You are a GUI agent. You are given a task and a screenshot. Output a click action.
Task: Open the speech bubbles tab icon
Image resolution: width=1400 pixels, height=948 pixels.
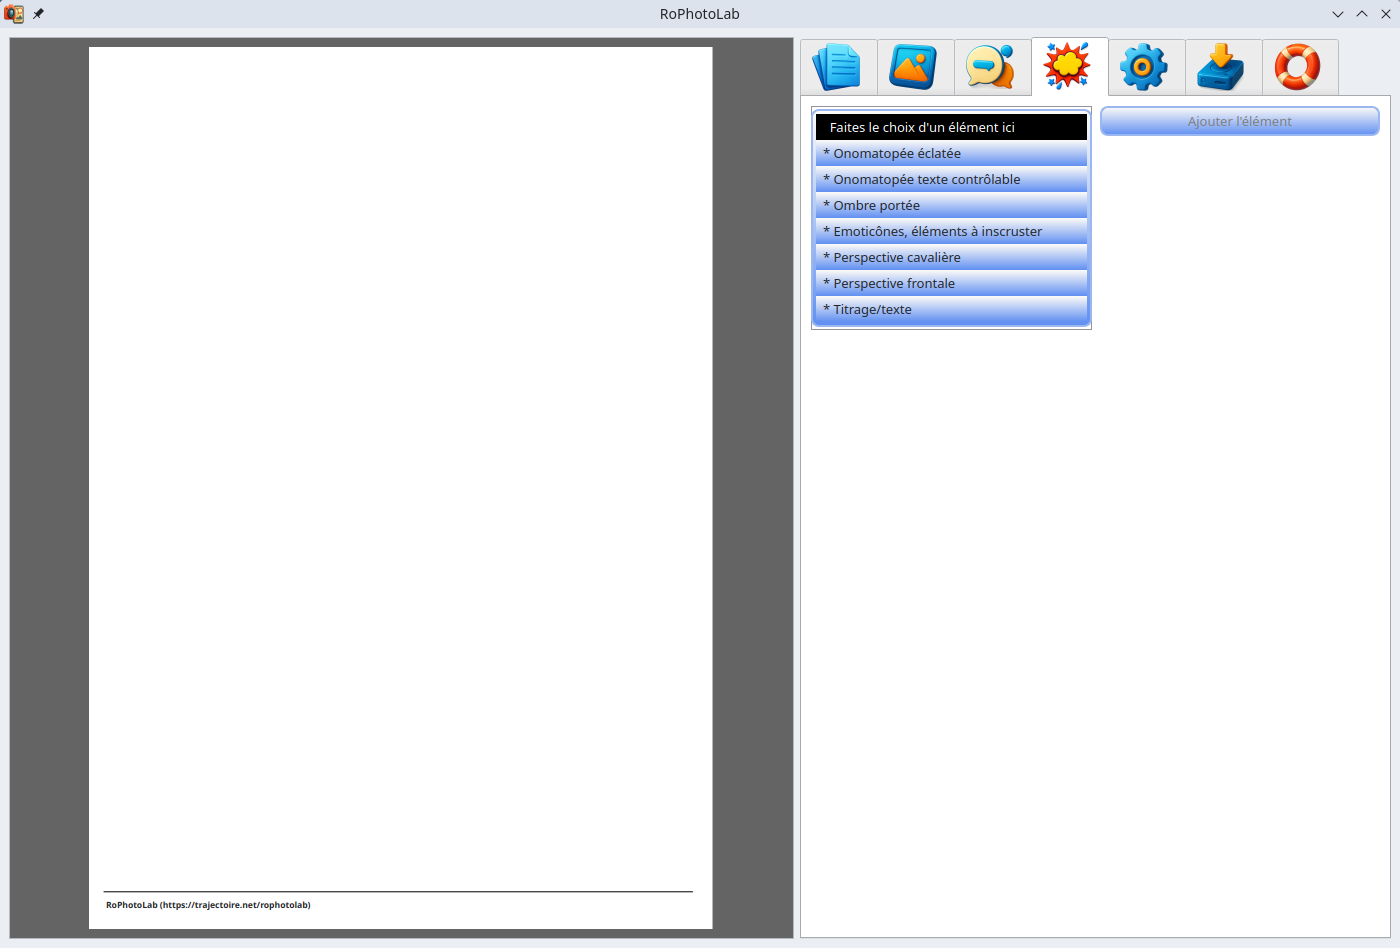pyautogui.click(x=992, y=67)
